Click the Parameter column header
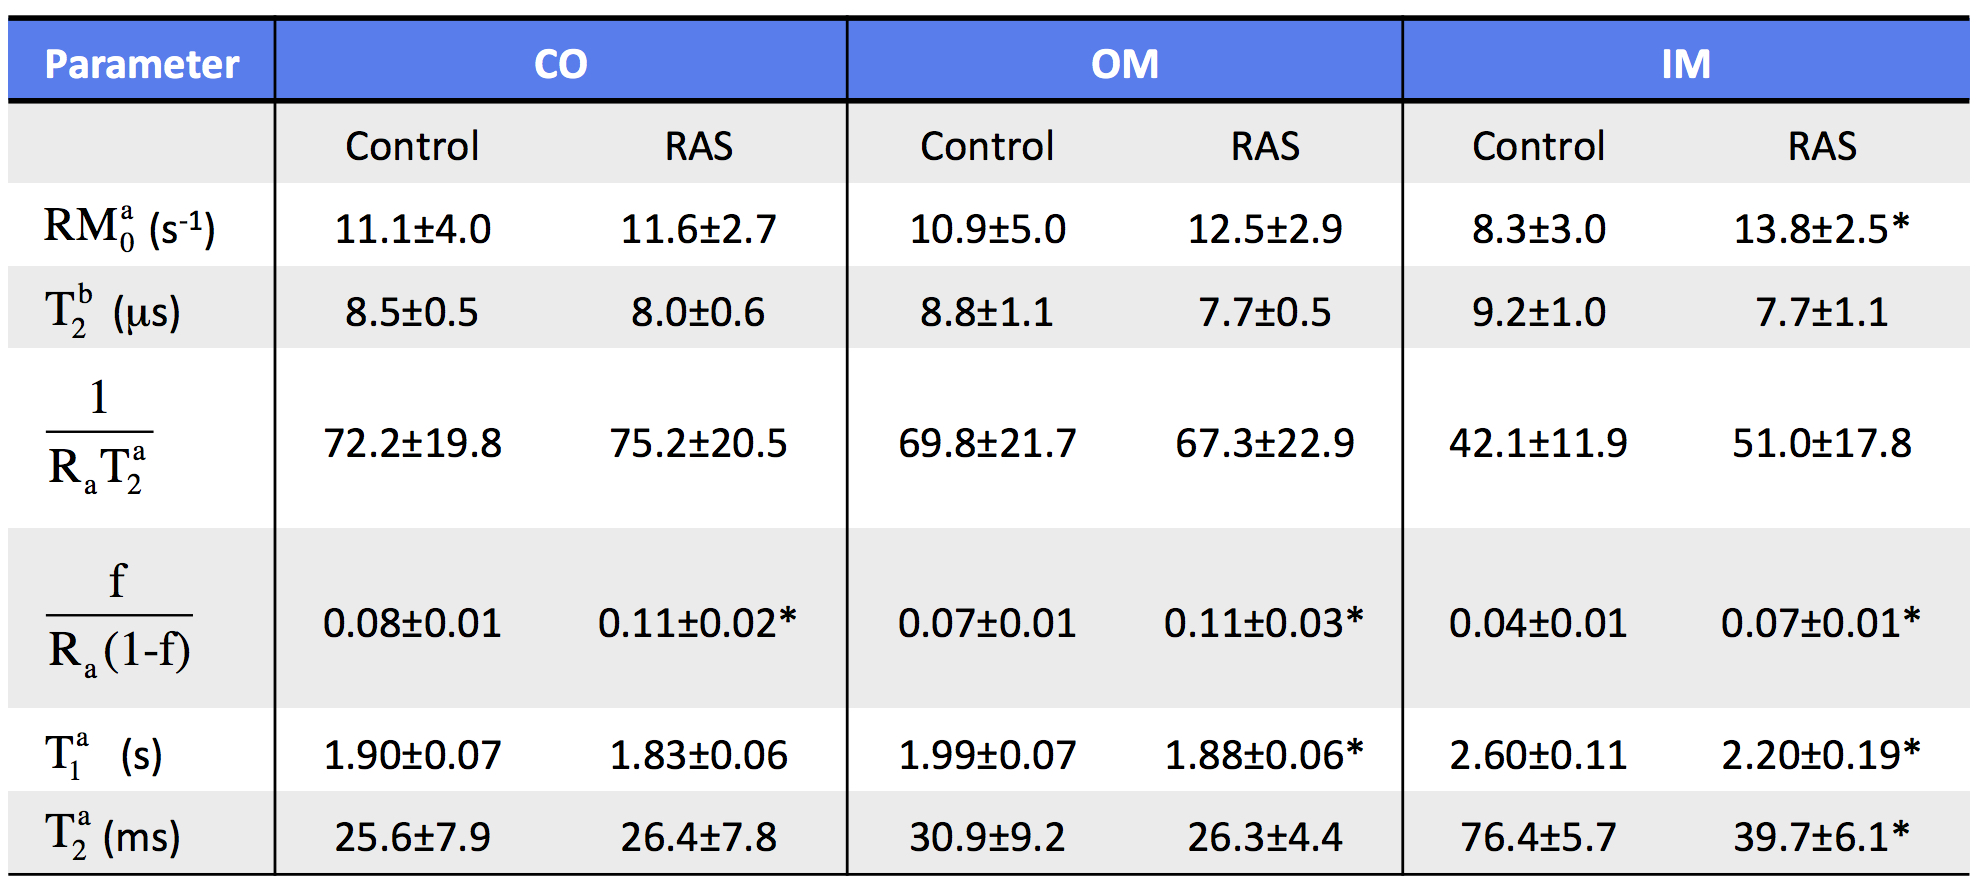Image resolution: width=1978 pixels, height=891 pixels. tap(142, 64)
